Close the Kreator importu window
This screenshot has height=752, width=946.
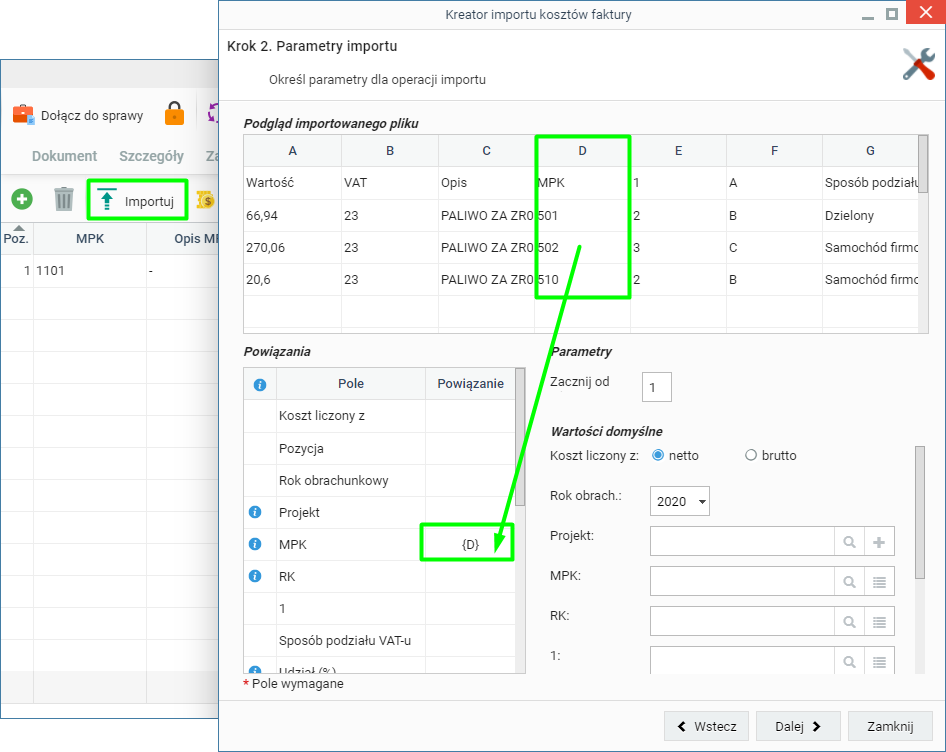pos(925,13)
